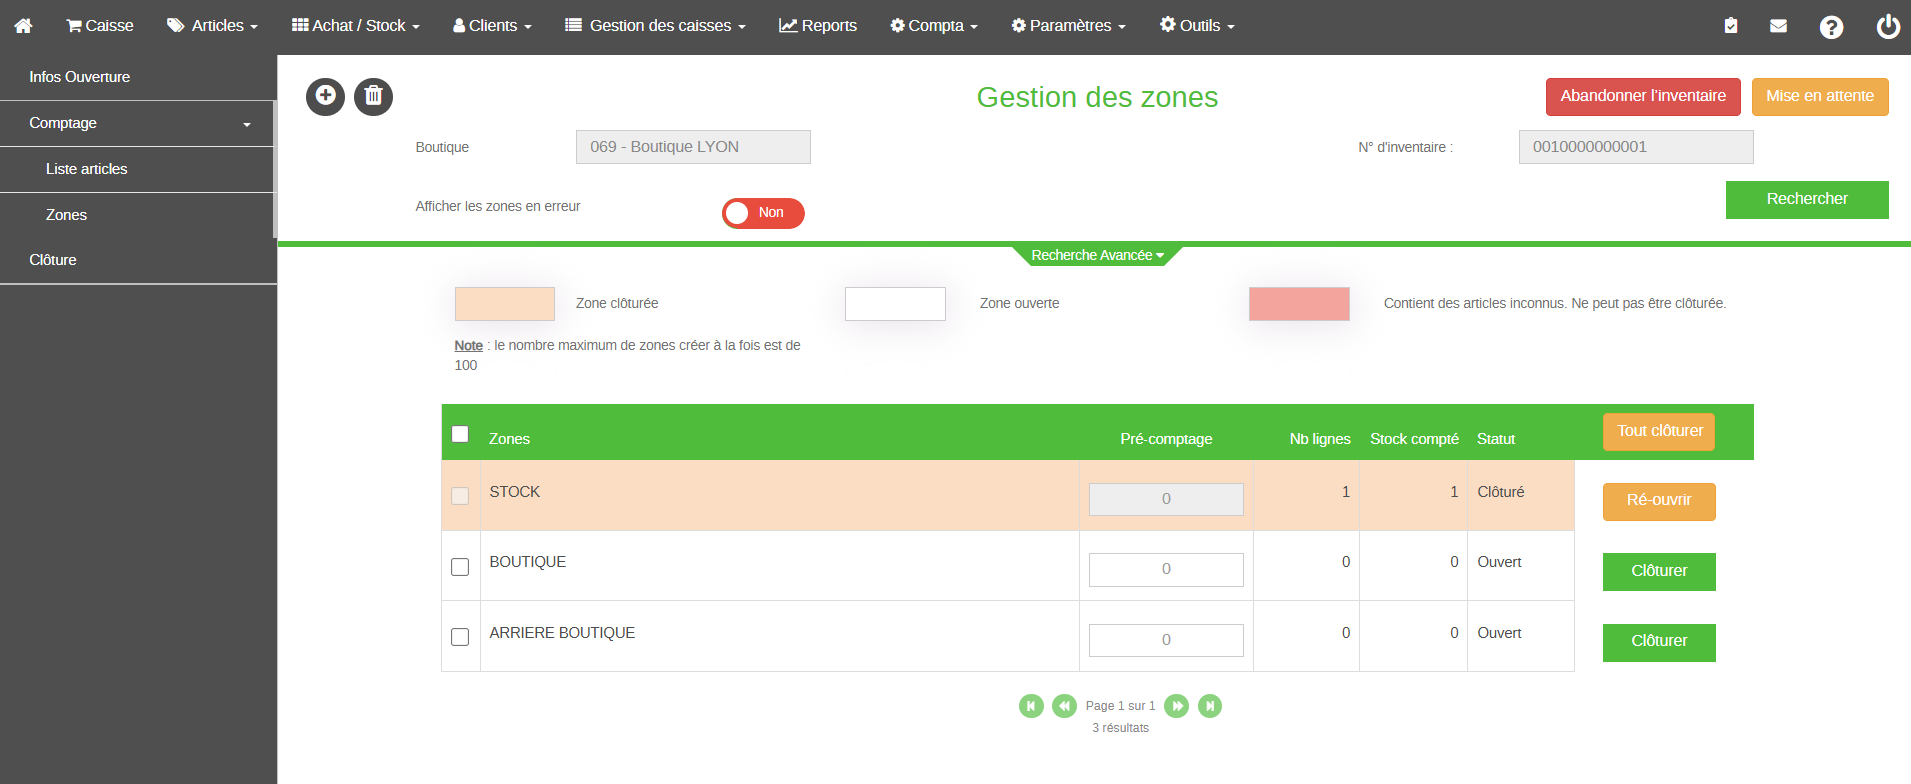1911x784 pixels.
Task: Go to first page of results
Action: [x=1031, y=706]
